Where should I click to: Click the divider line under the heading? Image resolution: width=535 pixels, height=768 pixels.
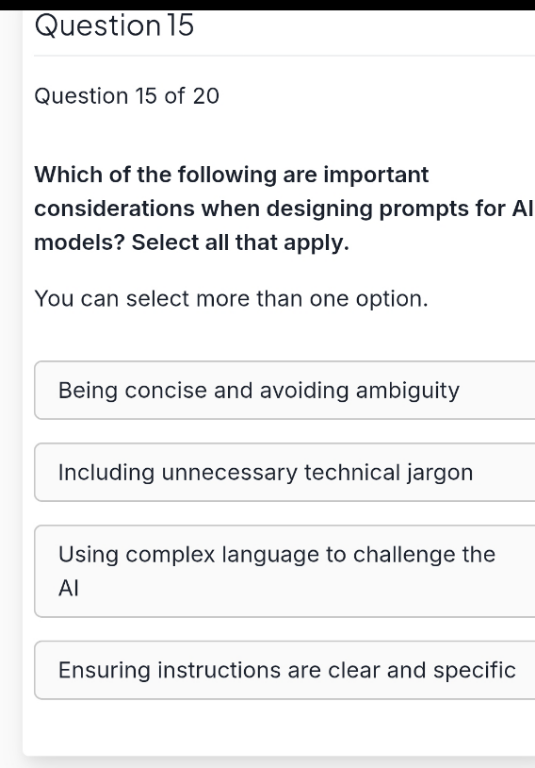click(x=285, y=56)
